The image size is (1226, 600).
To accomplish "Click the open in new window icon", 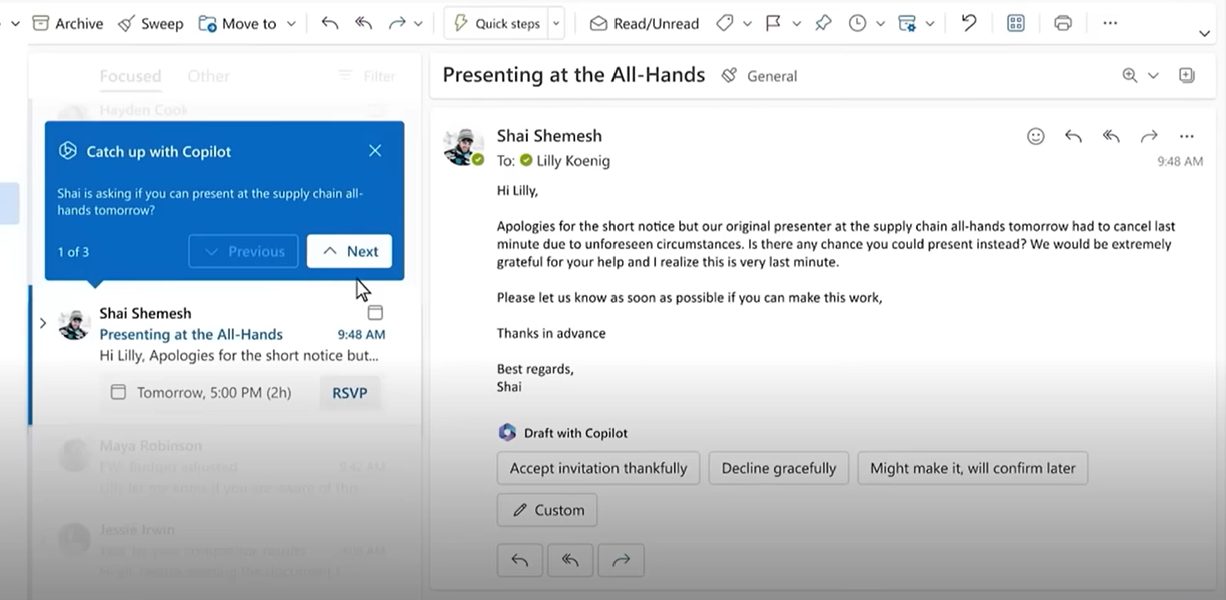I will coord(1187,76).
